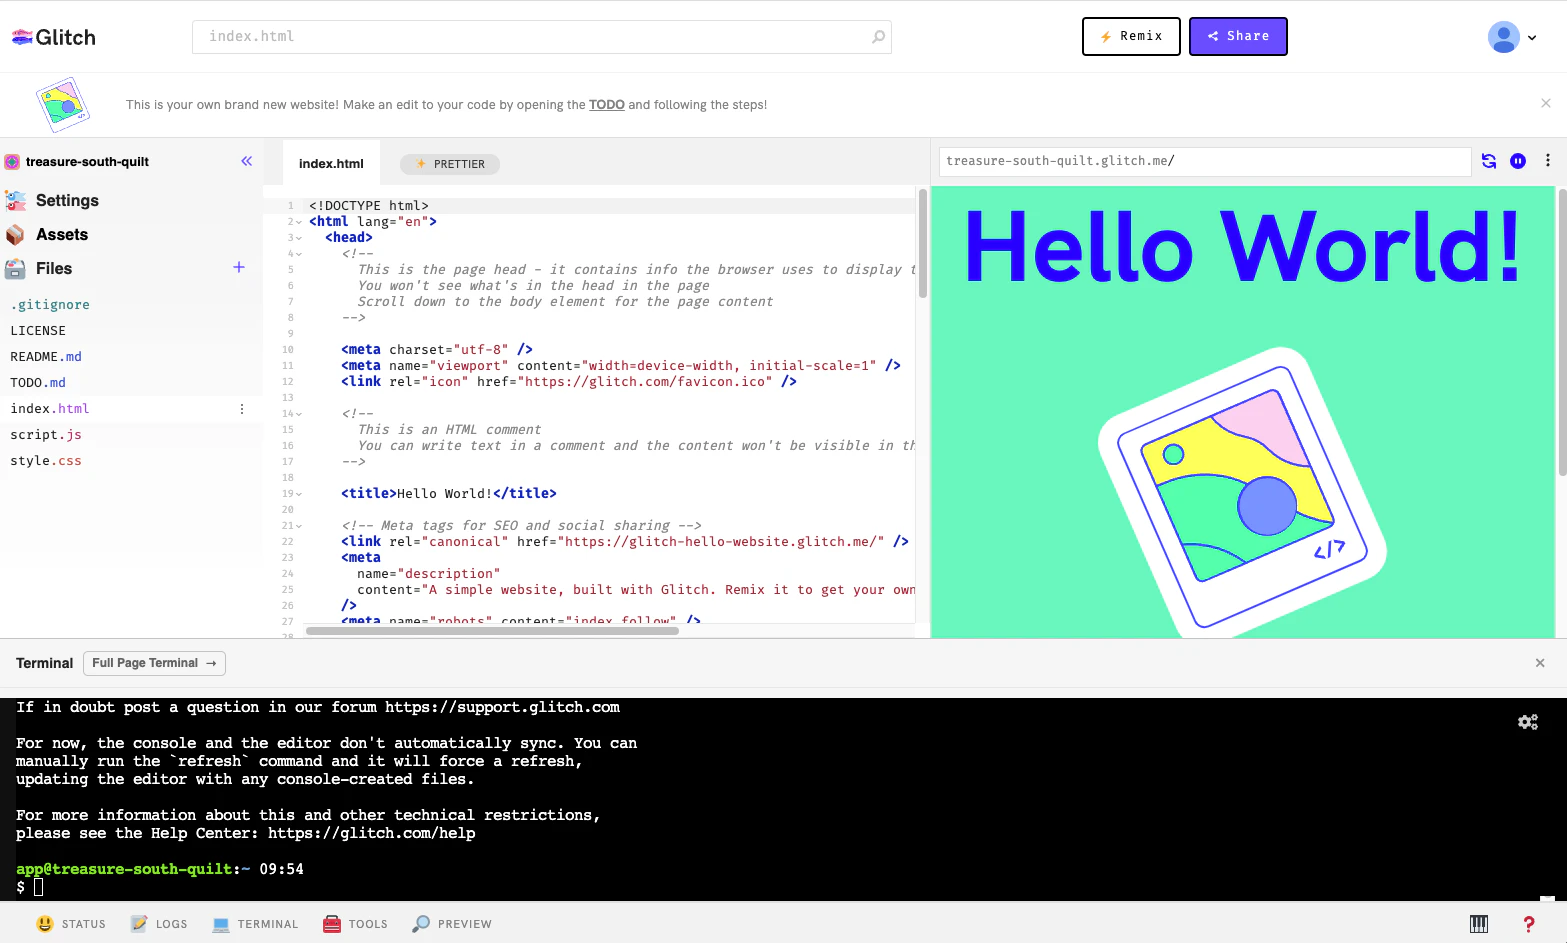Open project Settings in the sidebar
The width and height of the screenshot is (1567, 943).
pos(67,200)
